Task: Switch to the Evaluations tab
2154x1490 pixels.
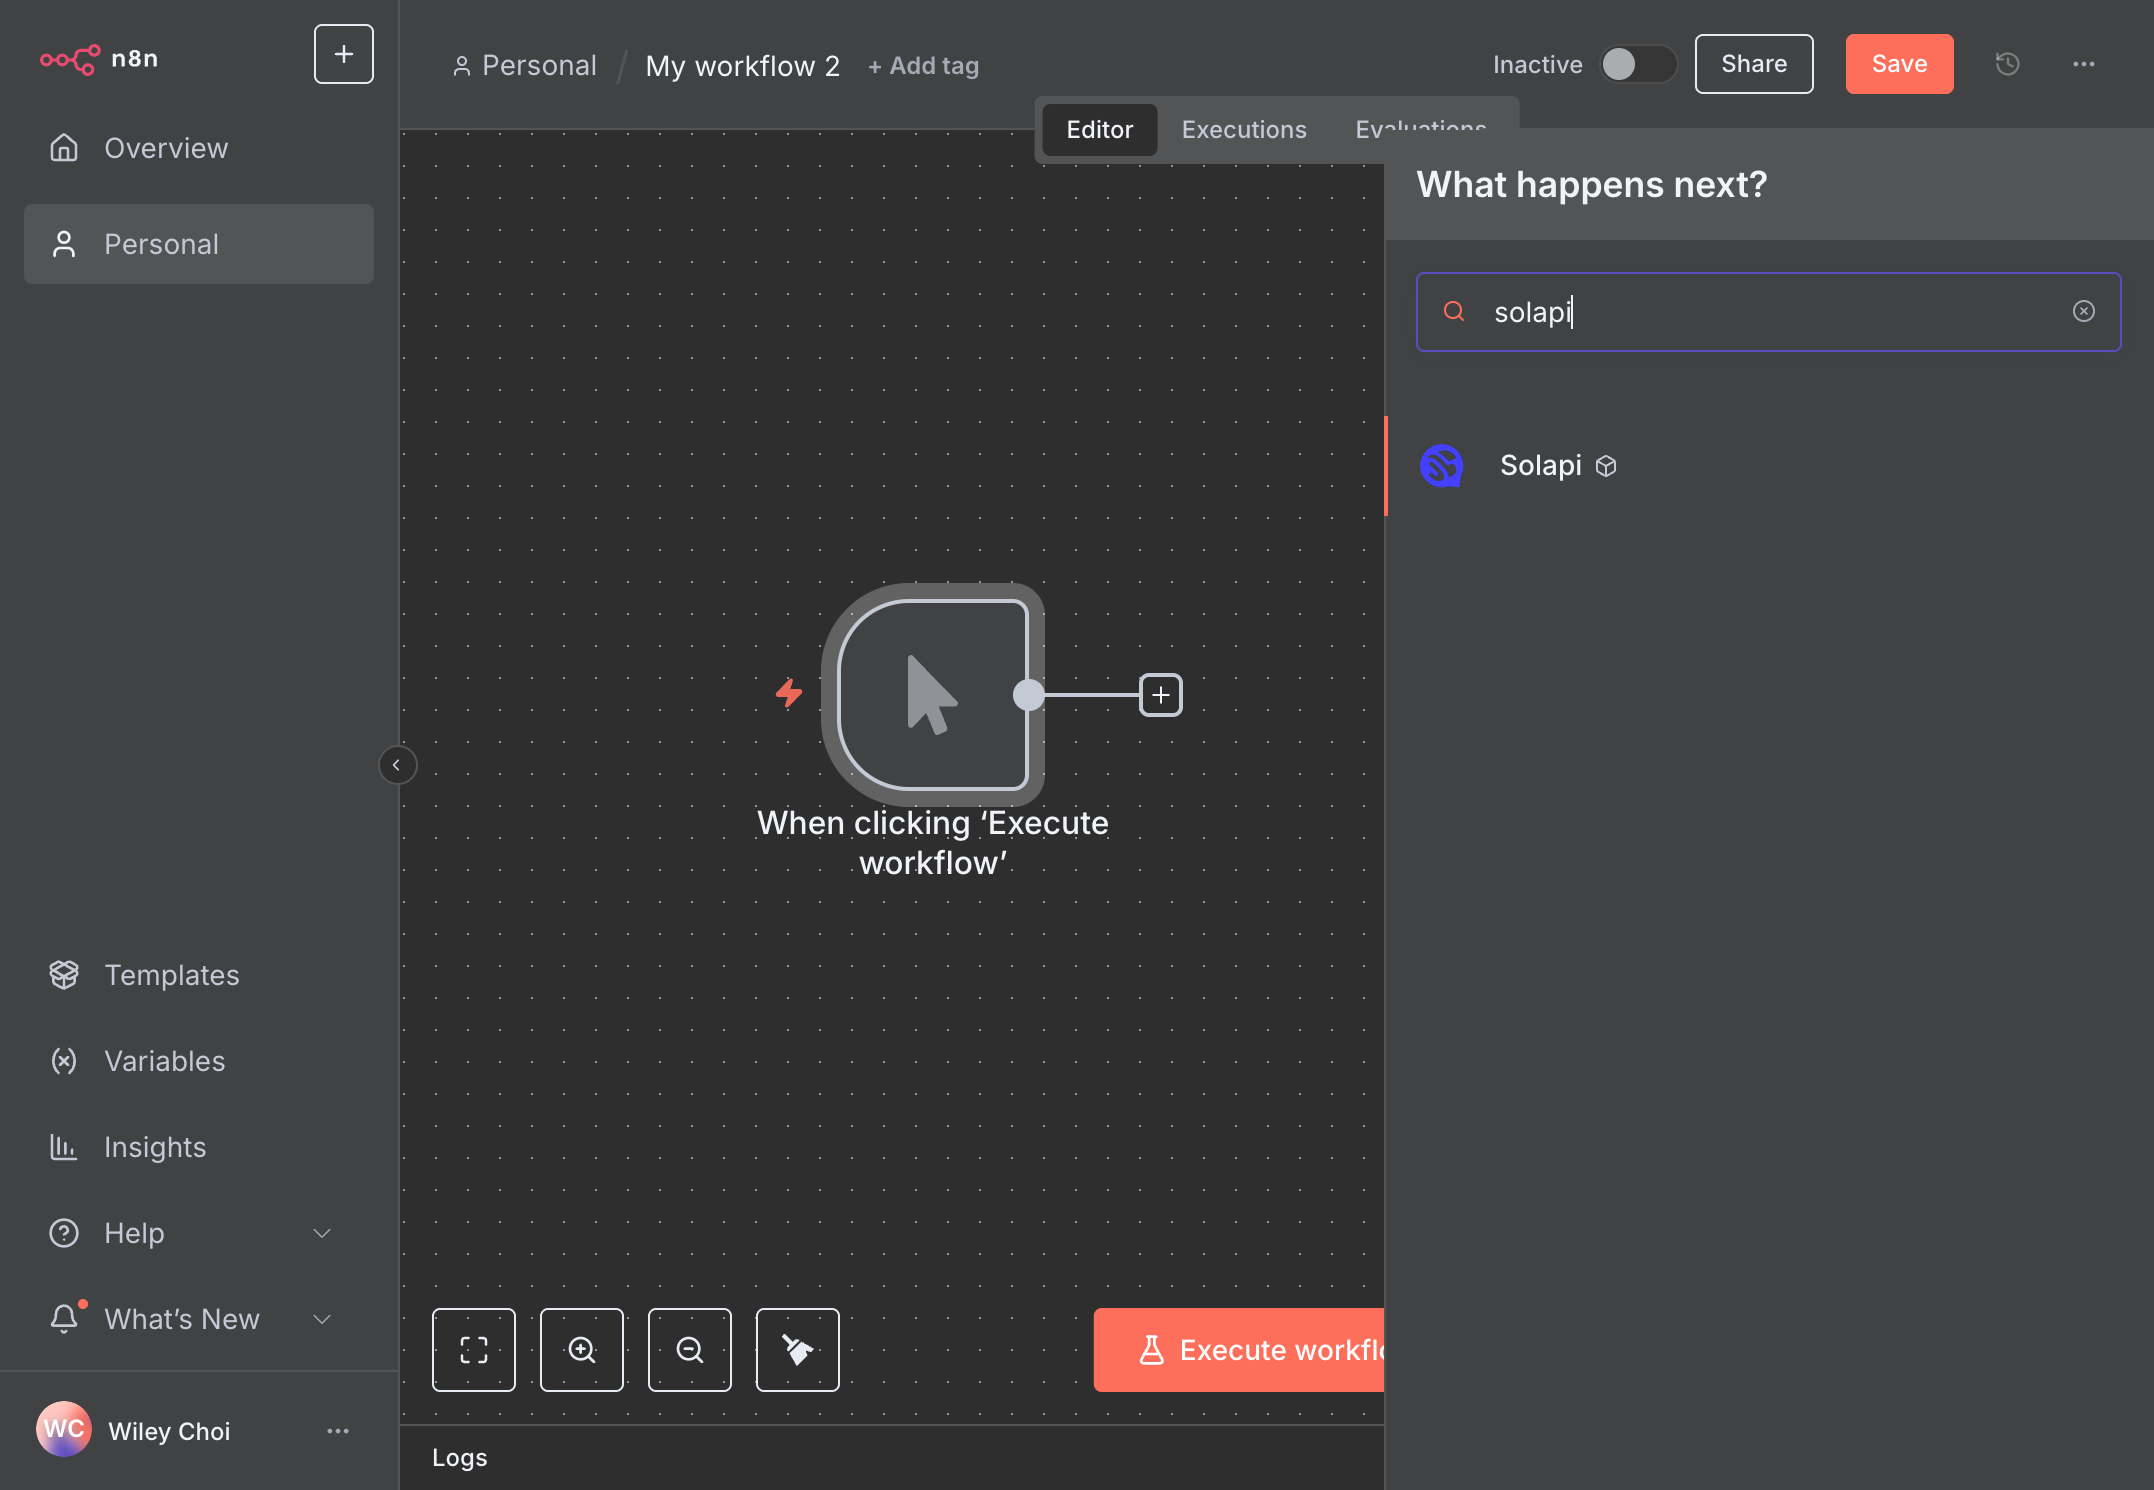Action: 1421,128
